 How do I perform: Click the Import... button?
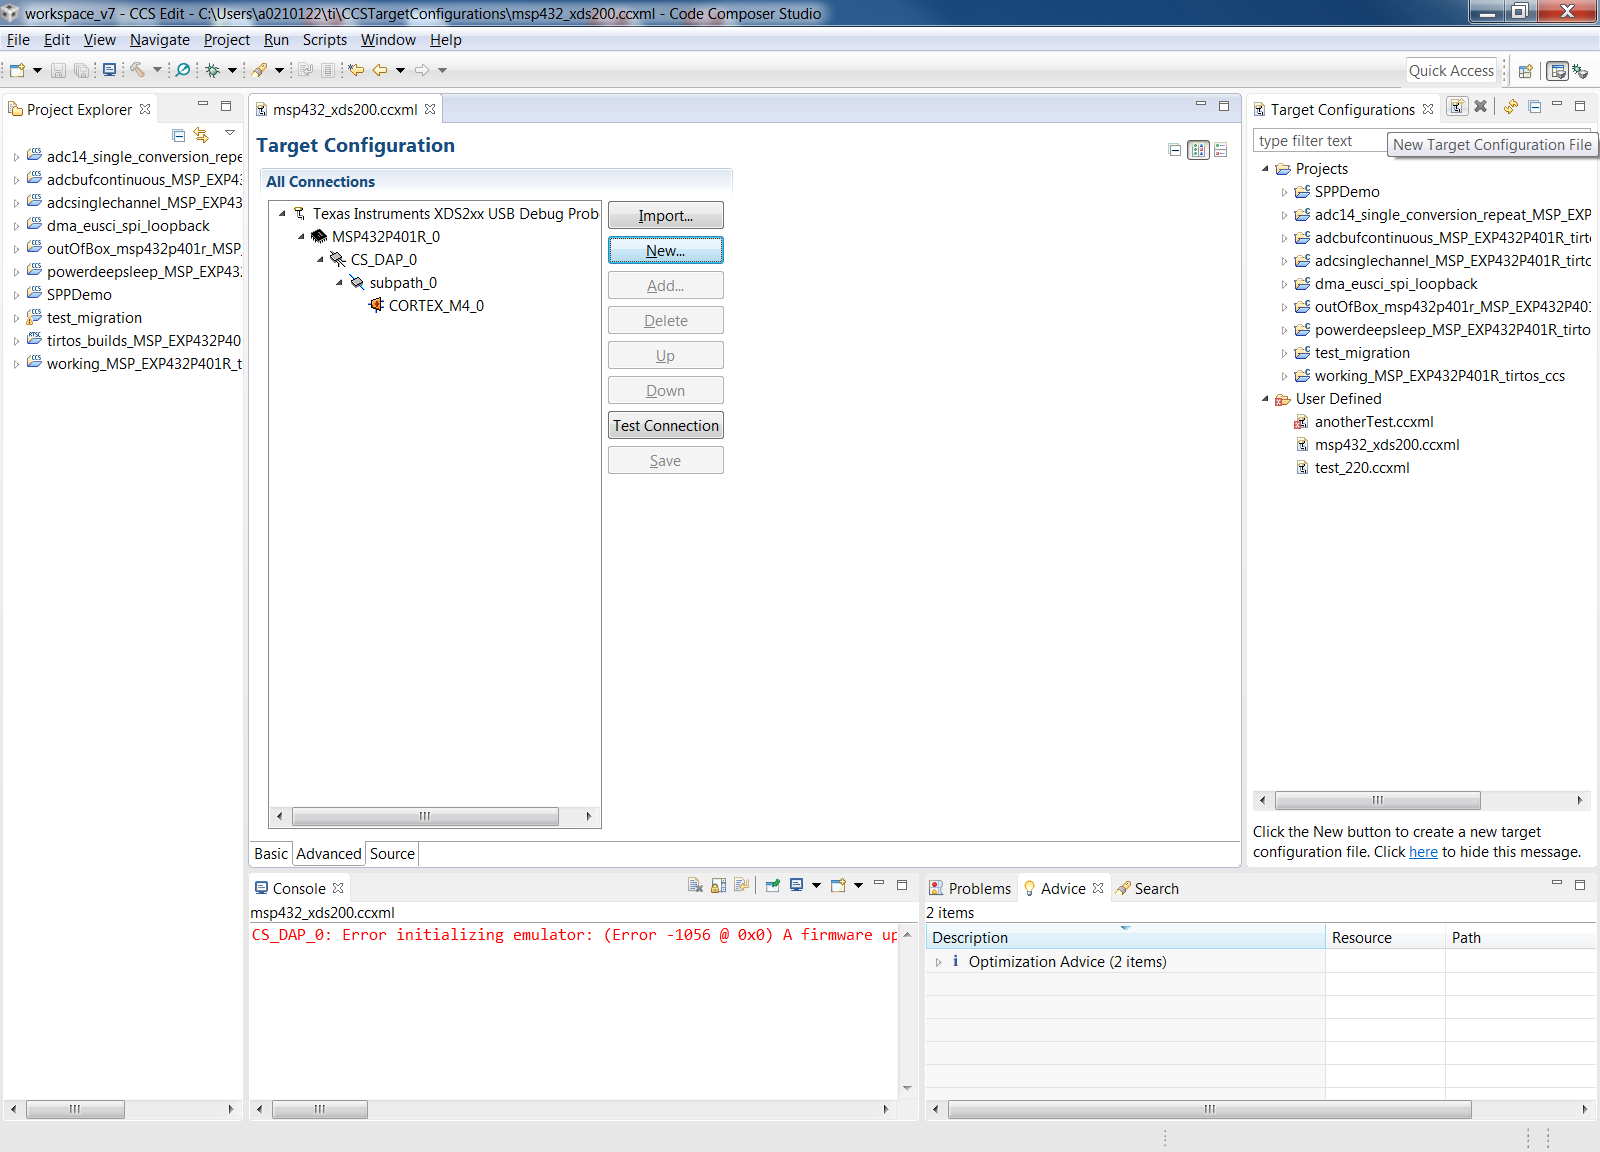pyautogui.click(x=666, y=216)
